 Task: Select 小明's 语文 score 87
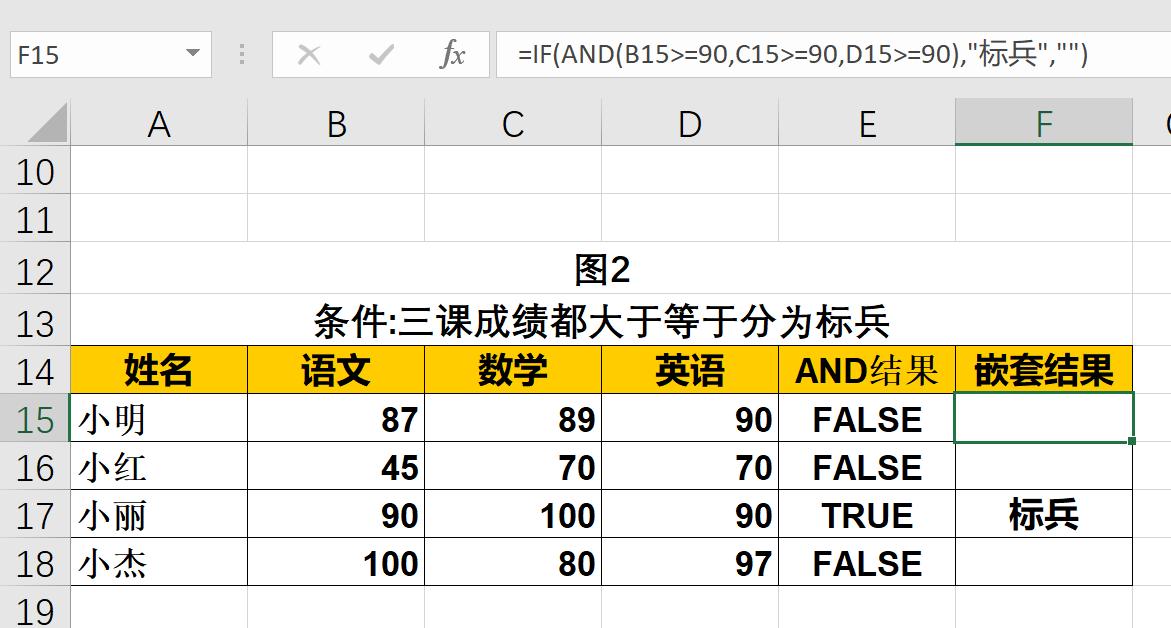(336, 418)
